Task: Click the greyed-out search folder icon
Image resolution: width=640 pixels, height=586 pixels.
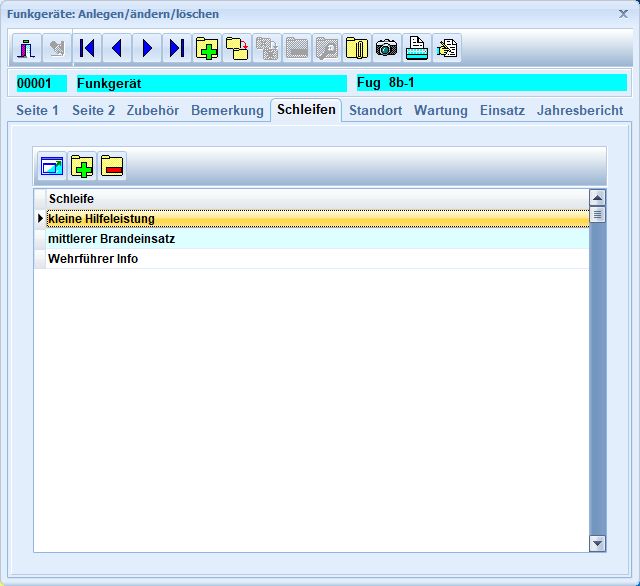Action: click(327, 48)
